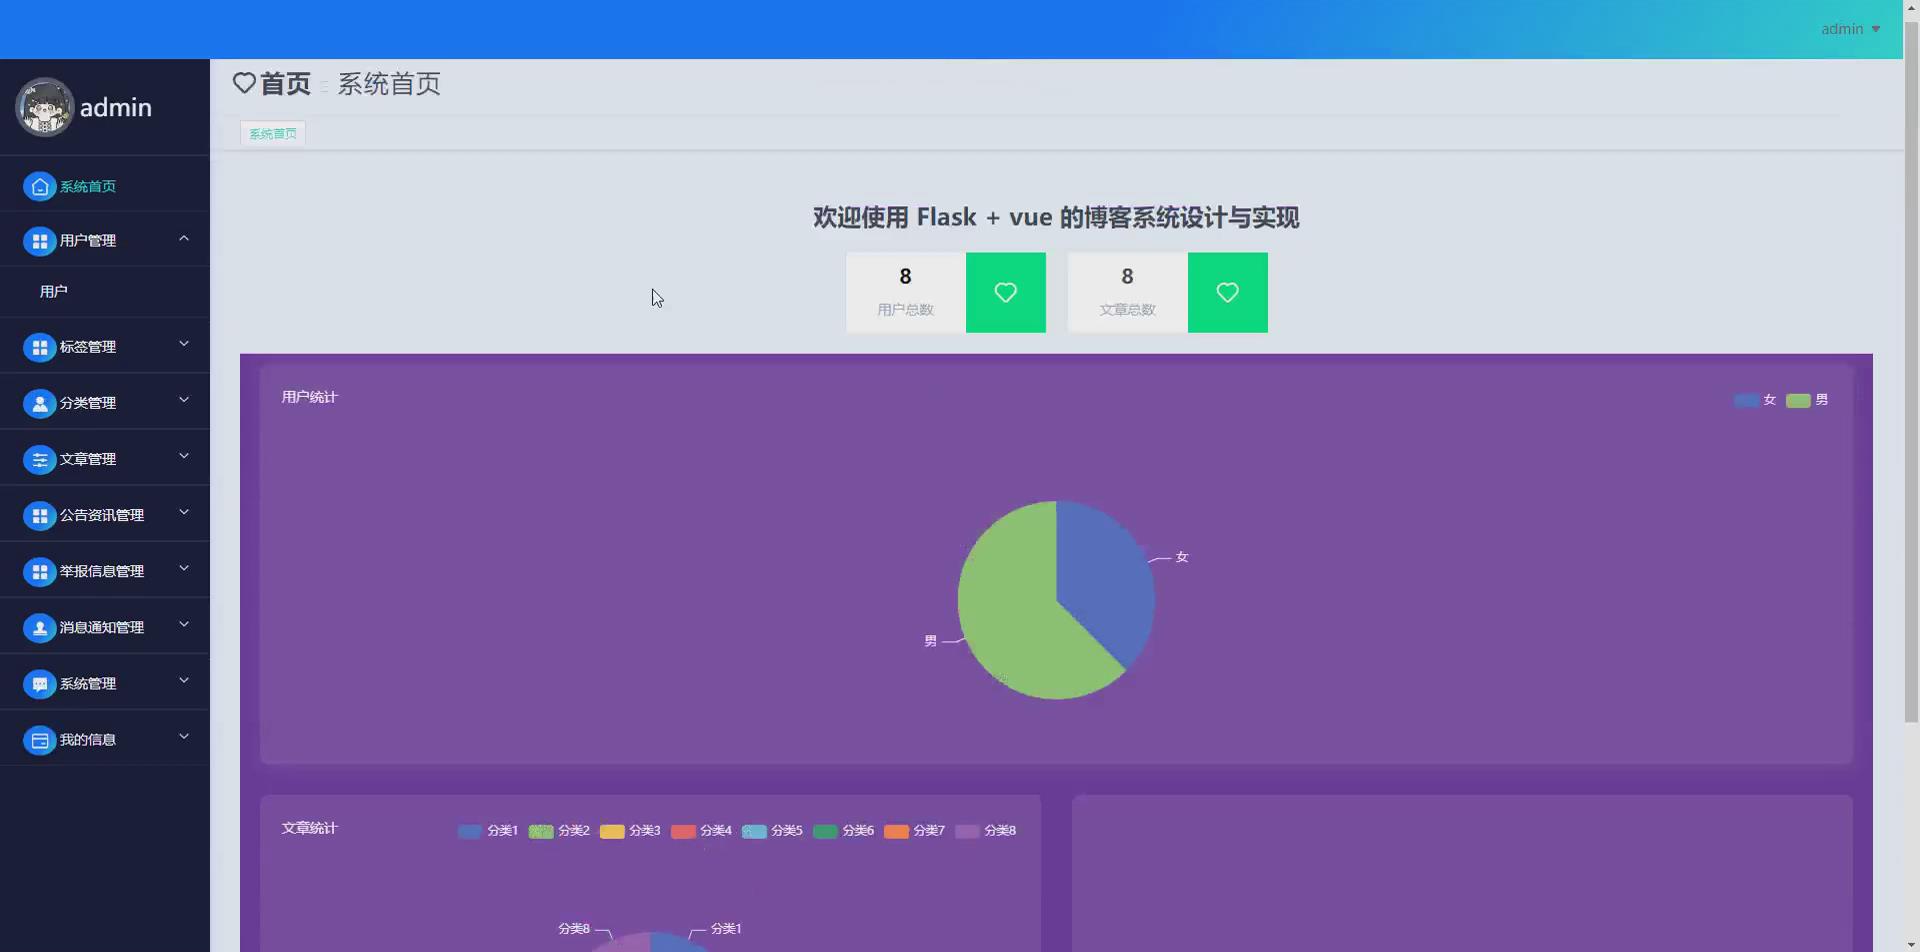The image size is (1920, 952).
Task: Select the 文章管理 list icon
Action: point(39,458)
